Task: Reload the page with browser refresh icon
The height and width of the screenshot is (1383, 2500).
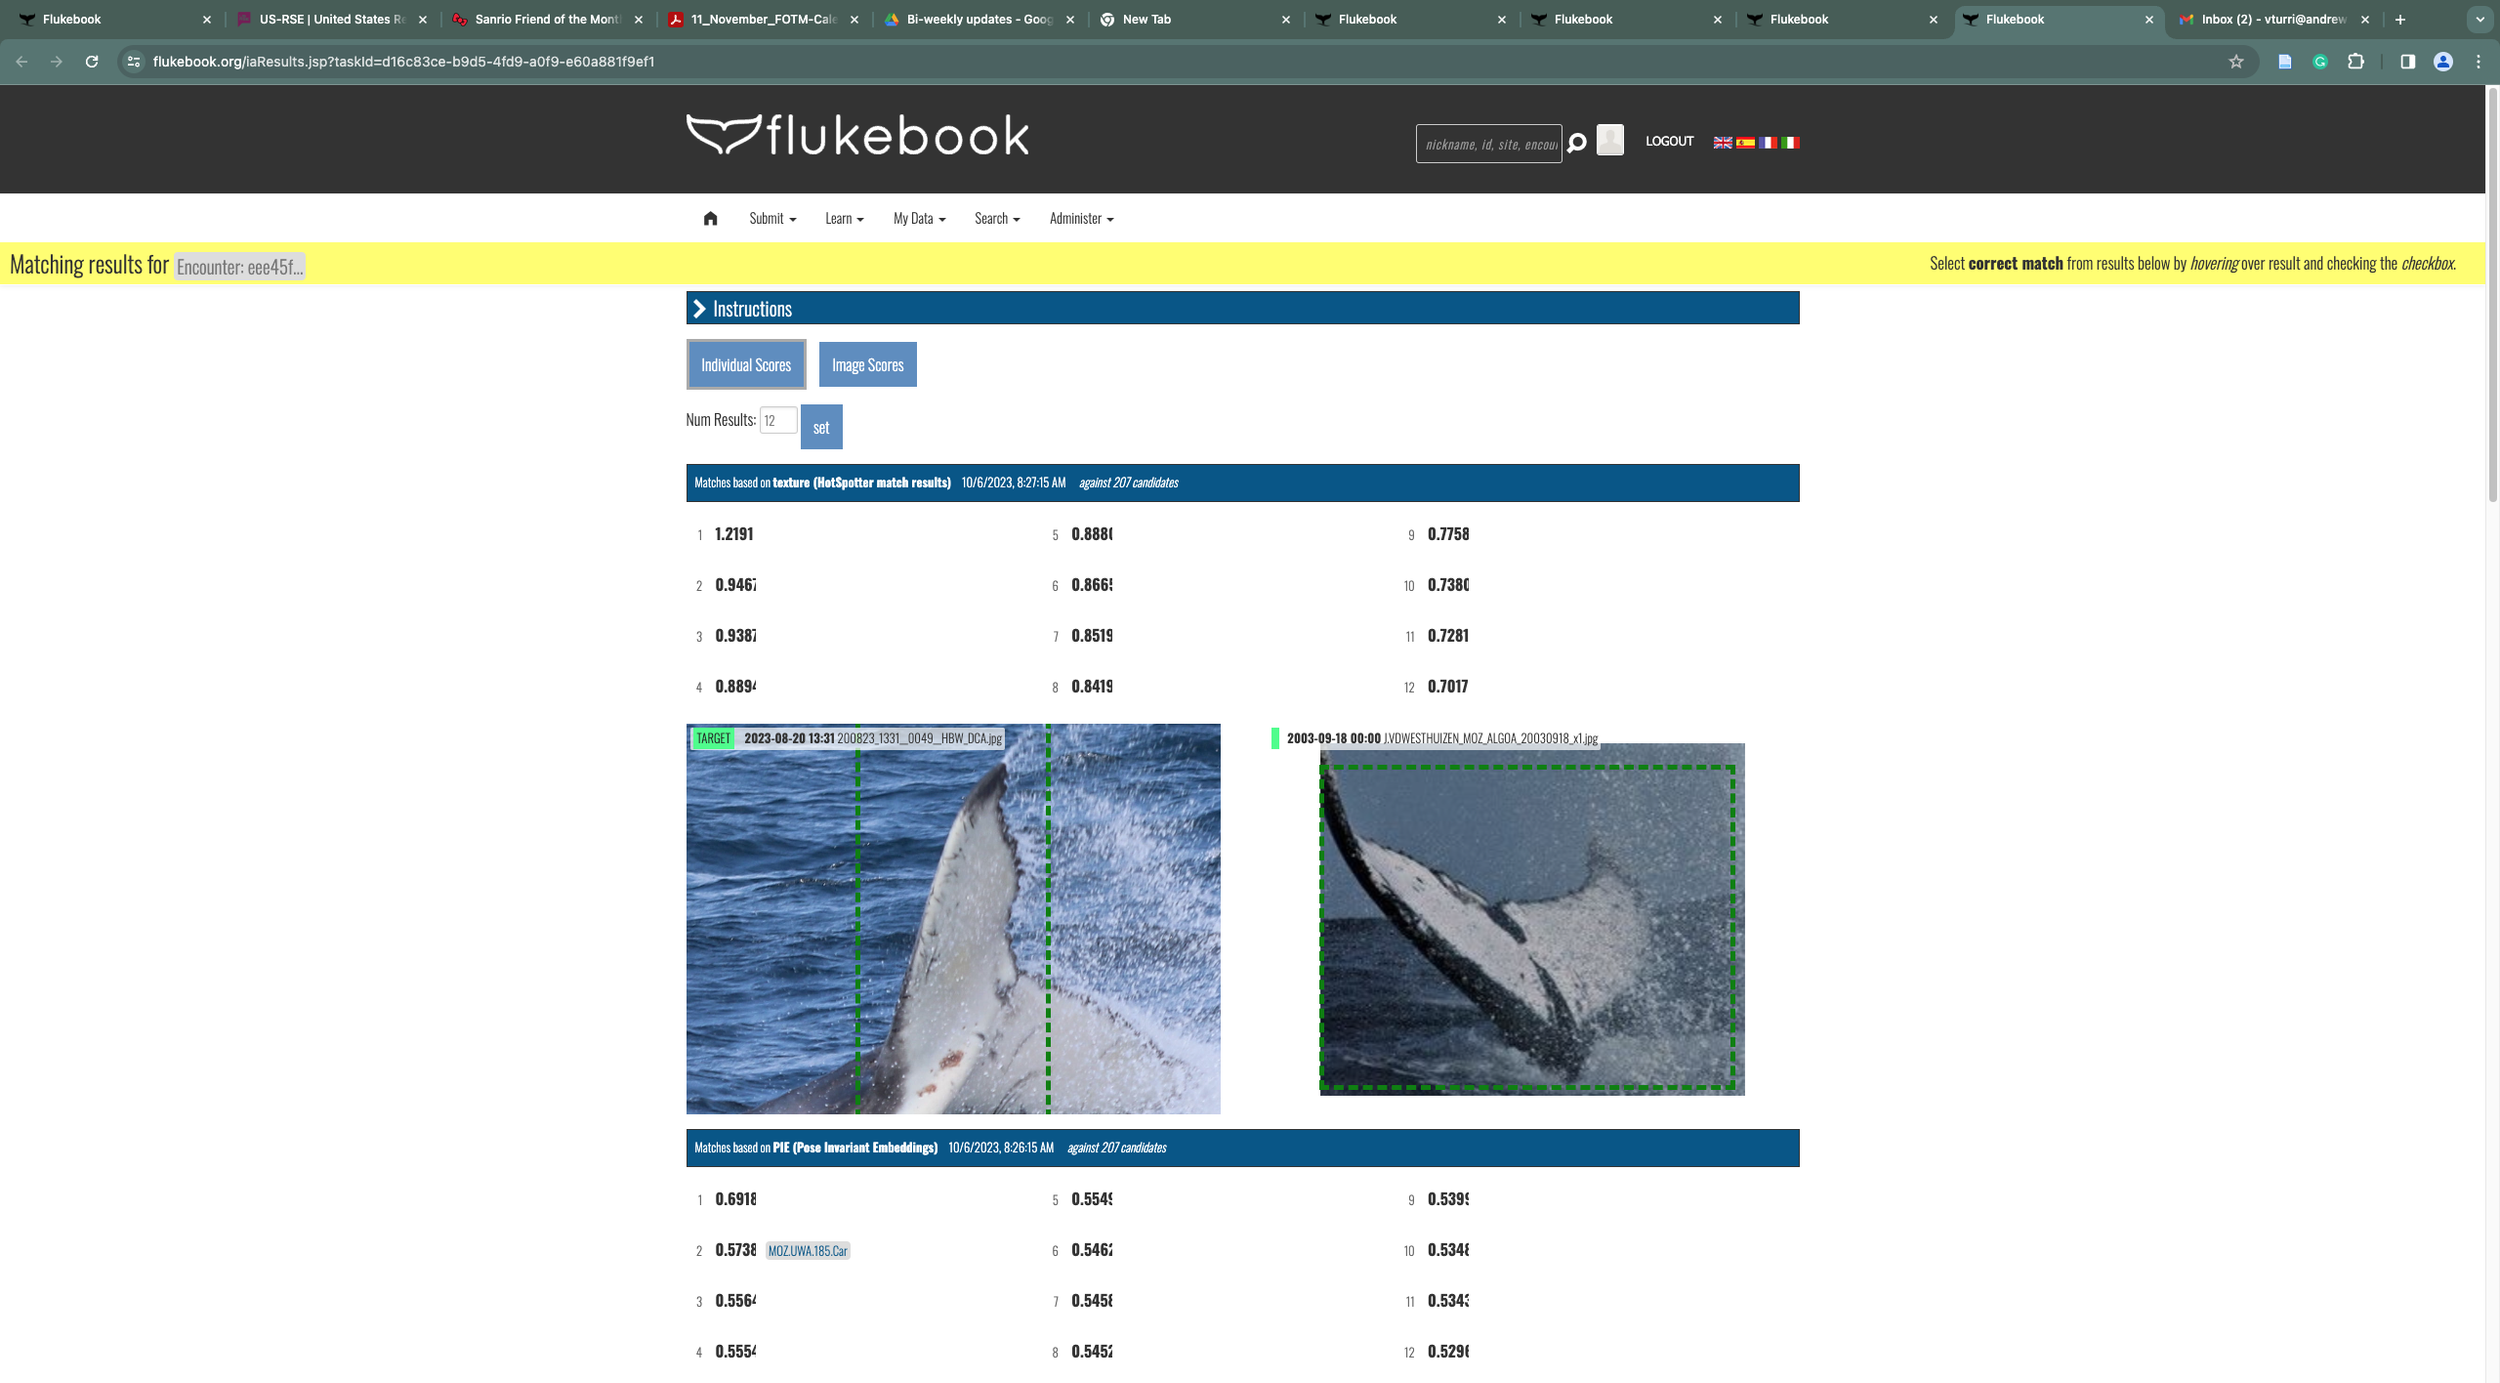Action: click(x=92, y=62)
